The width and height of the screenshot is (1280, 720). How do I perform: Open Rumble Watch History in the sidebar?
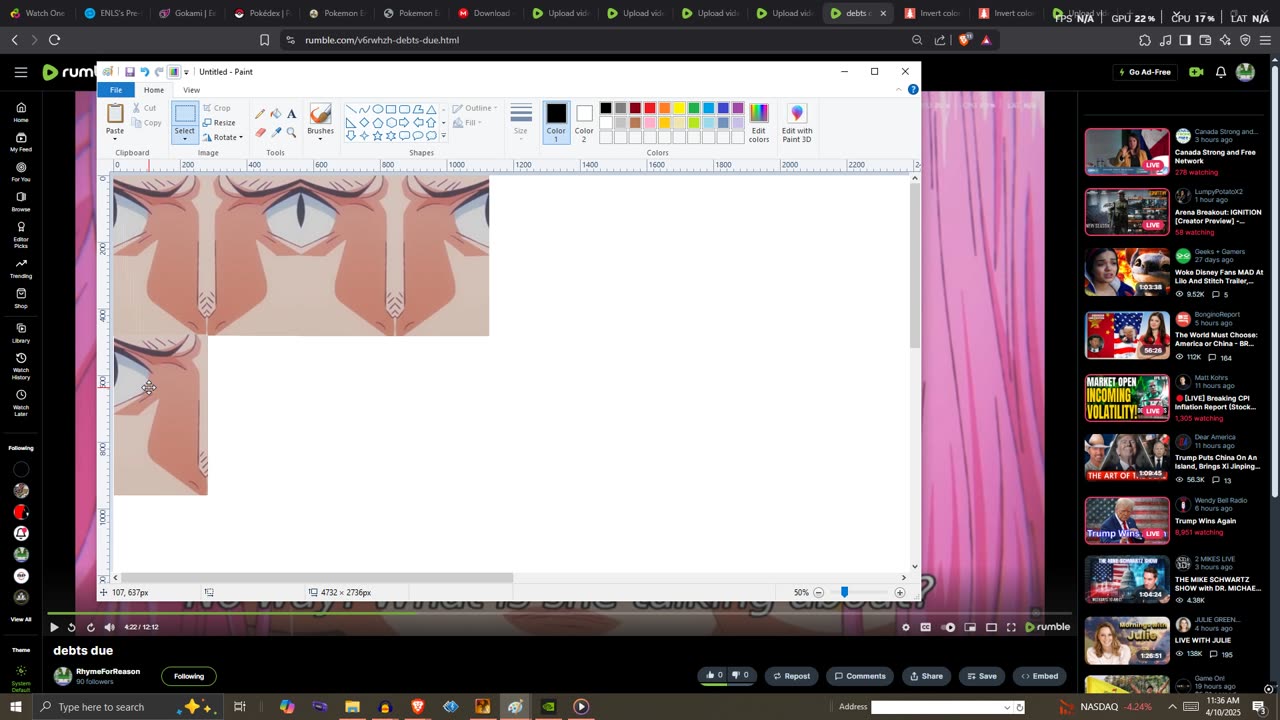pyautogui.click(x=21, y=367)
